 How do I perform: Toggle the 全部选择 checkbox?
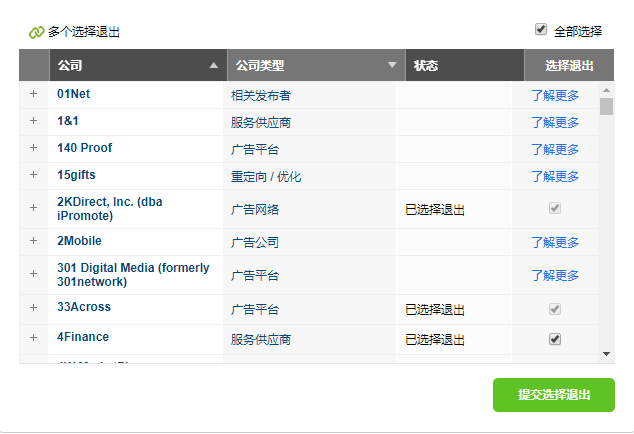click(541, 30)
